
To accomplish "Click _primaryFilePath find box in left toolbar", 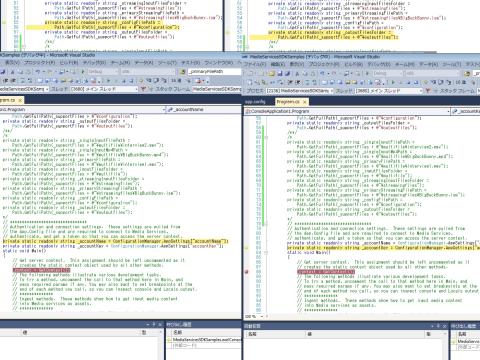I will 214,72.
